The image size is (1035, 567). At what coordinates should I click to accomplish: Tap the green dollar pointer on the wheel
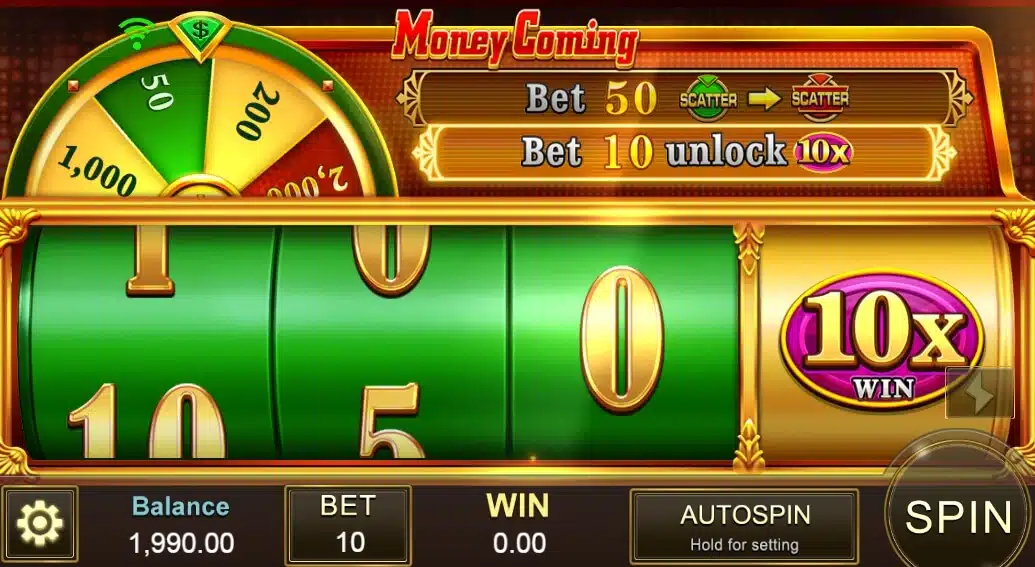(x=199, y=33)
